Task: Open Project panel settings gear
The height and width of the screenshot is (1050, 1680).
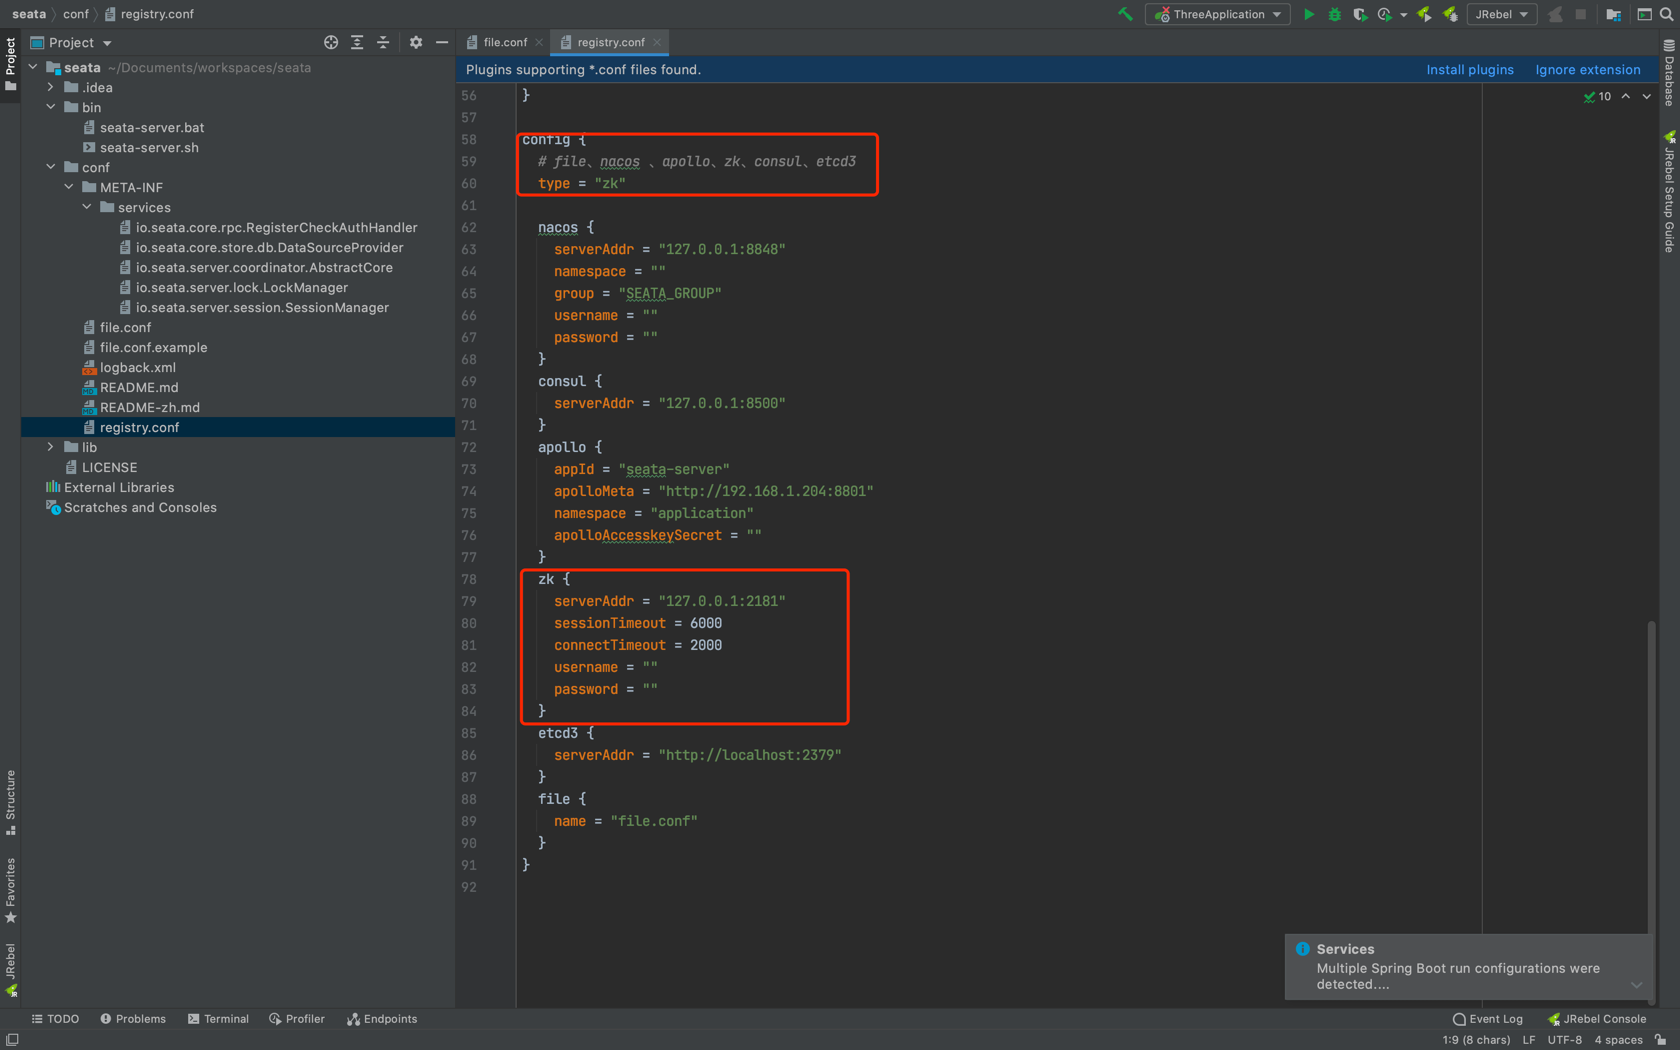Action: [416, 42]
